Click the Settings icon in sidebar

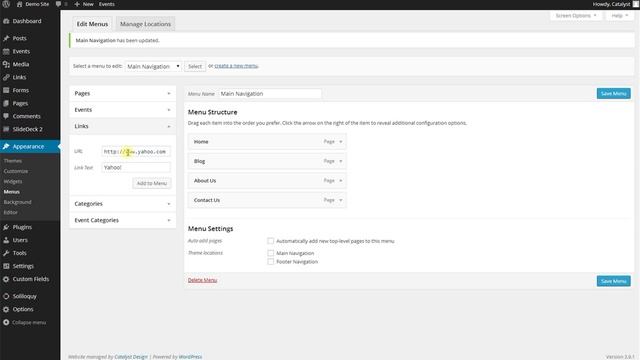[6, 266]
